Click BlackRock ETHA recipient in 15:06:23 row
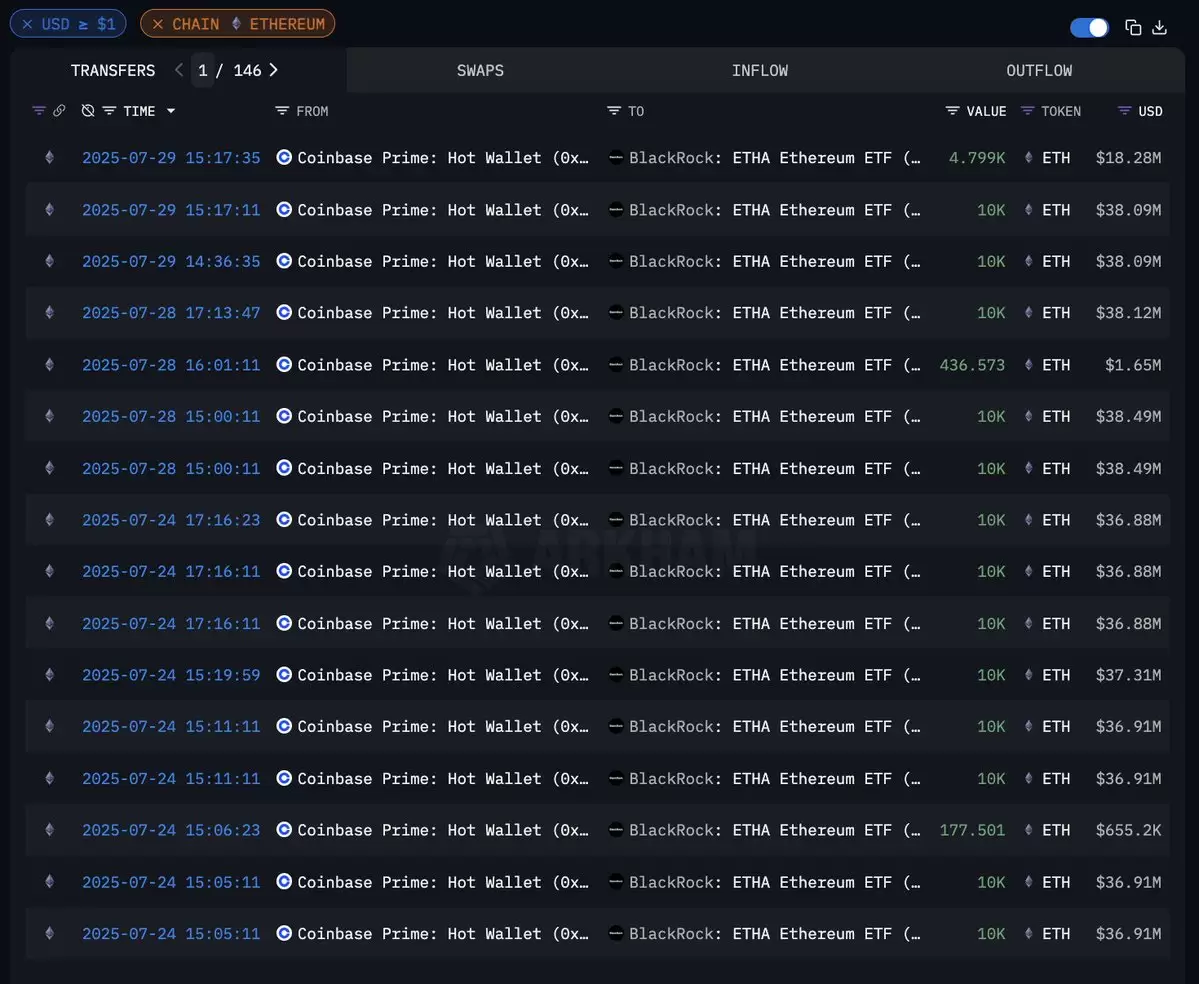This screenshot has height=984, width=1199. click(x=775, y=830)
